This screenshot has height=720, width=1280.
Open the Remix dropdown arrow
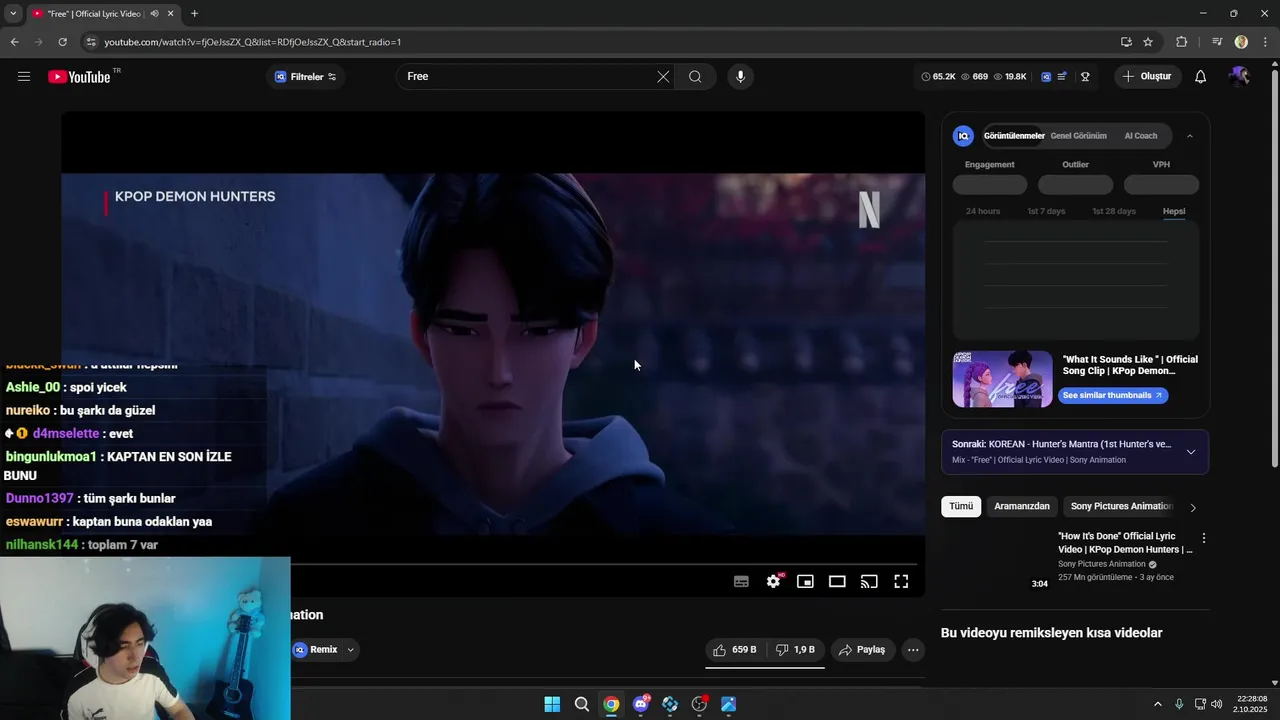point(350,650)
